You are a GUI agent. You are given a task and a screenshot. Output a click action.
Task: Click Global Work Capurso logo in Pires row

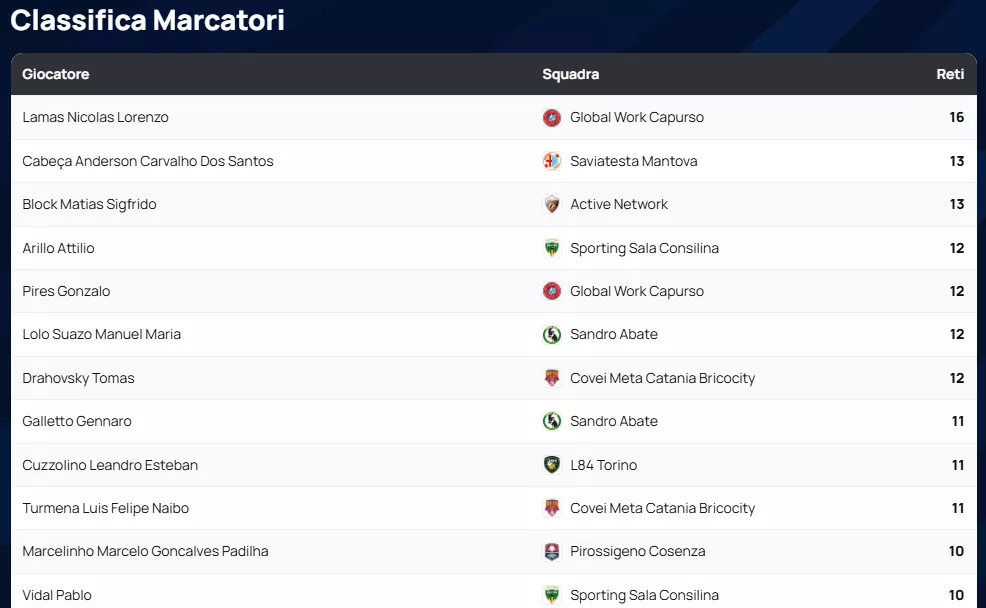pos(552,292)
